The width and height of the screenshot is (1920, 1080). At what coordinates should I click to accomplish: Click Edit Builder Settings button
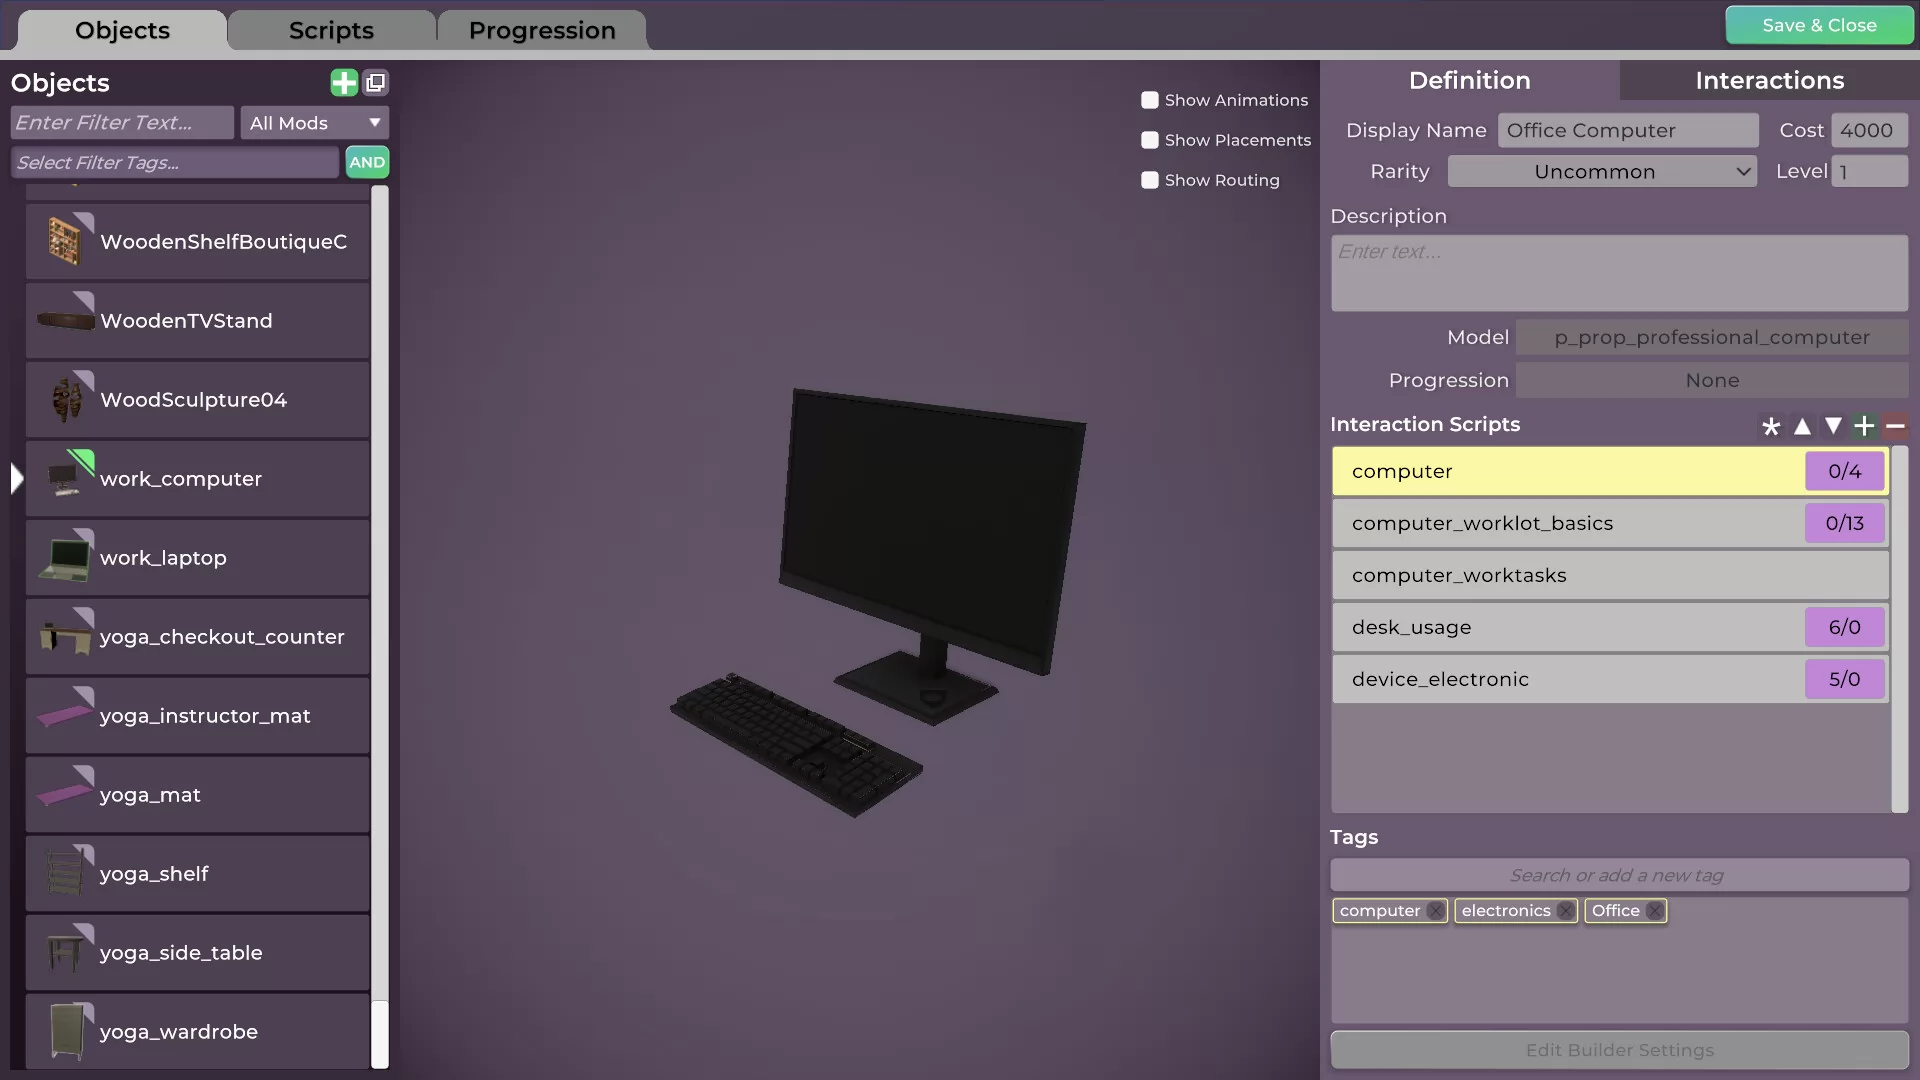tap(1618, 1048)
